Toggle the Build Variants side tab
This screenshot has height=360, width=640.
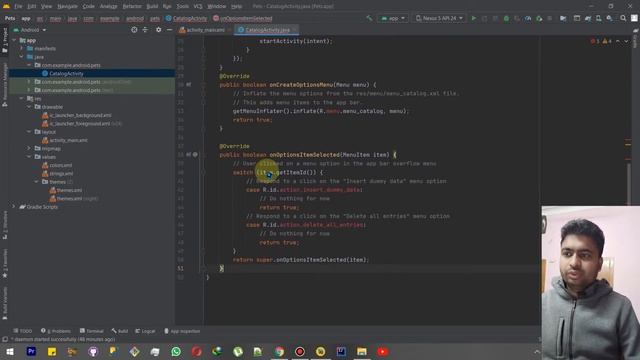pyautogui.click(x=5, y=302)
